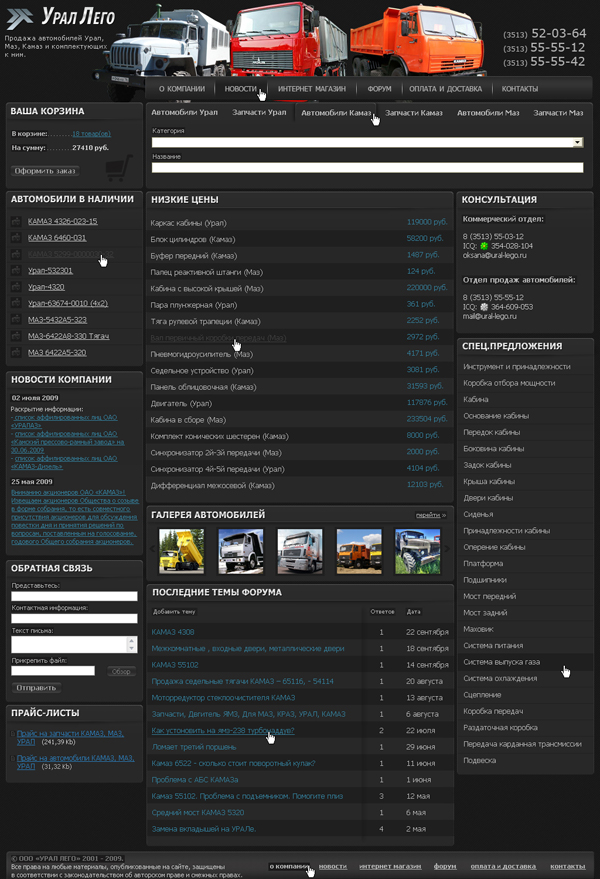The image size is (600, 879).
Task: Click truck icon beside МАЗ 6422А5-320
Action: point(17,352)
